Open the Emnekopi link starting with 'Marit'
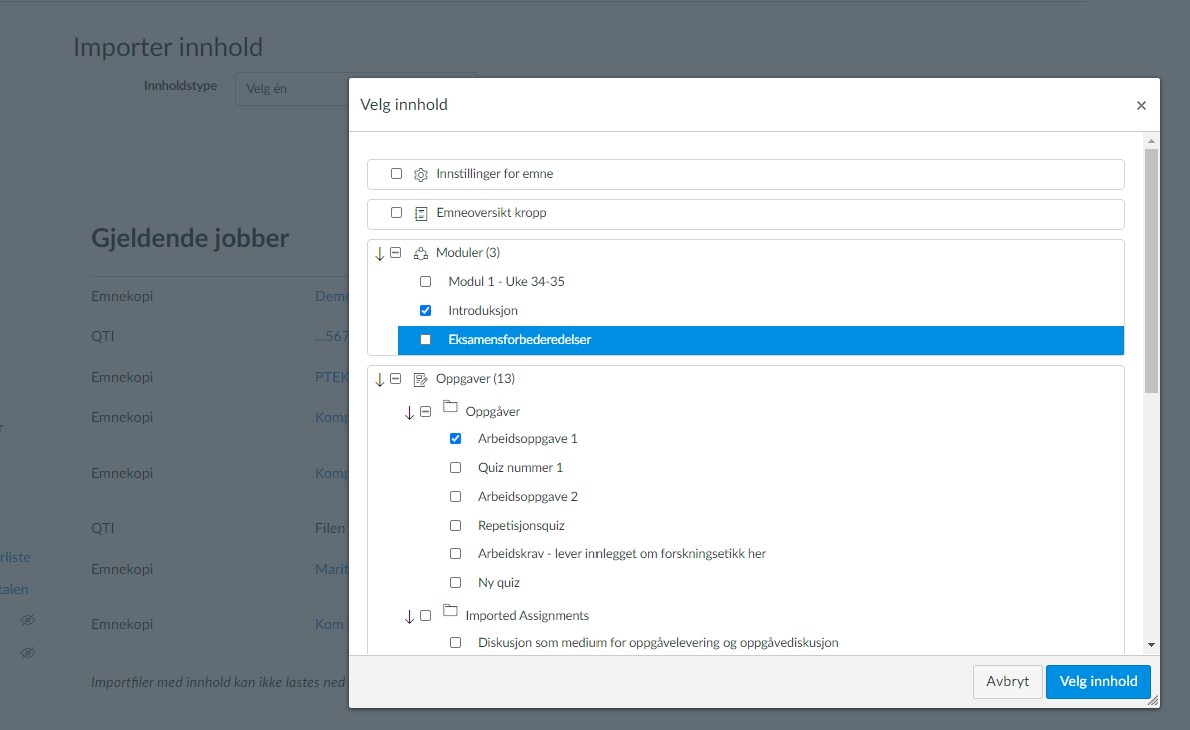The height and width of the screenshot is (730, 1190). pyautogui.click(x=332, y=569)
